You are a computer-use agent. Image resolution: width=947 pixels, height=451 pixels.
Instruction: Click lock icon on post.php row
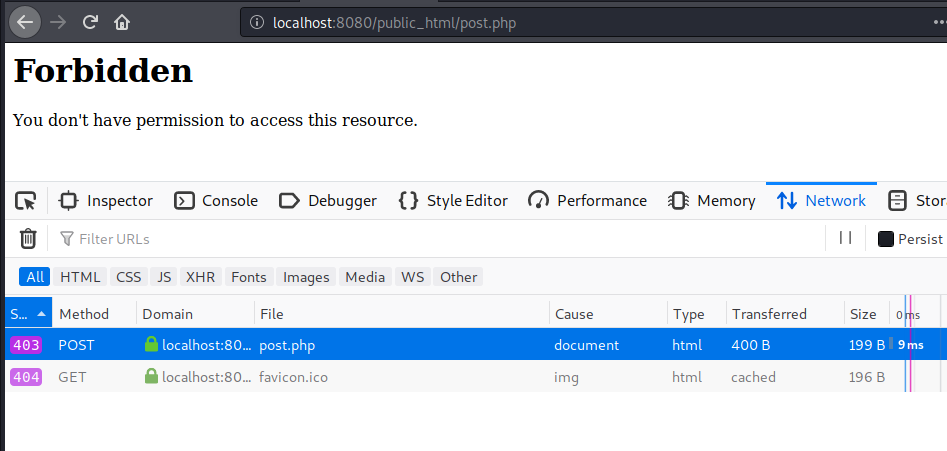pyautogui.click(x=151, y=345)
